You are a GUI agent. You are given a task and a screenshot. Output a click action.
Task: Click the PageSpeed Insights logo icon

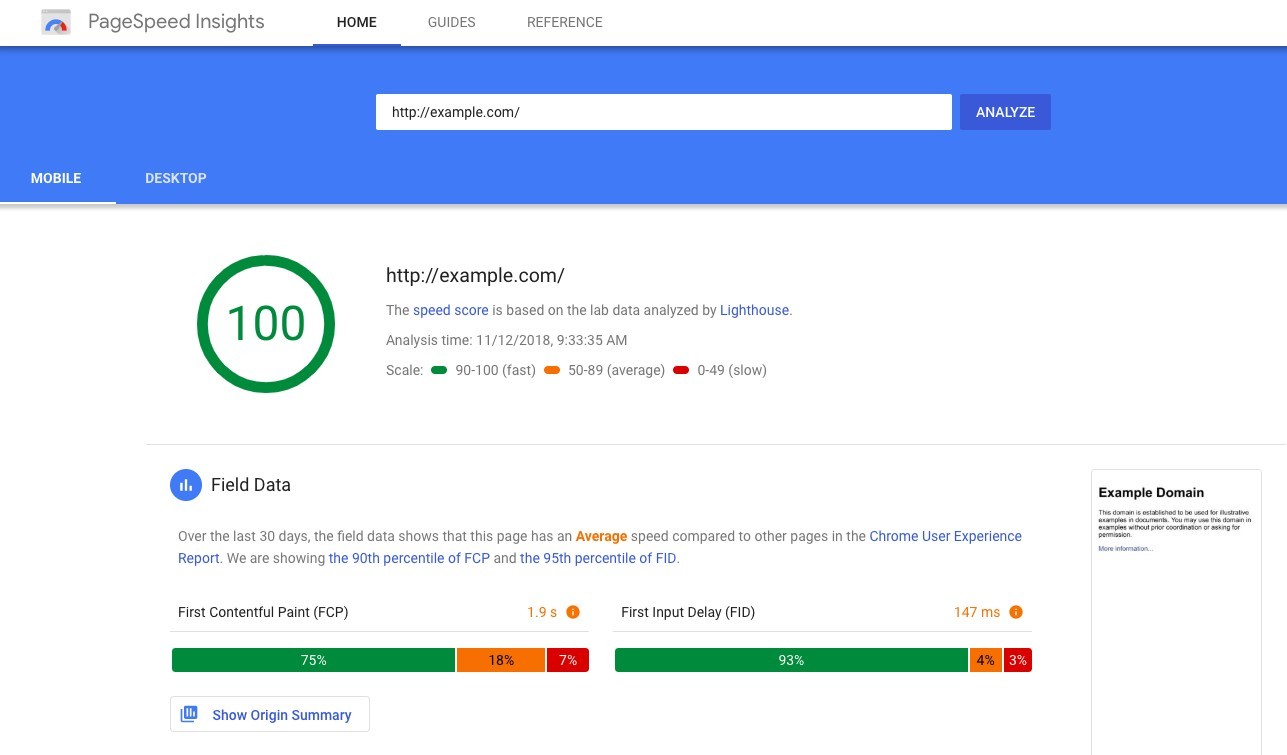point(56,21)
